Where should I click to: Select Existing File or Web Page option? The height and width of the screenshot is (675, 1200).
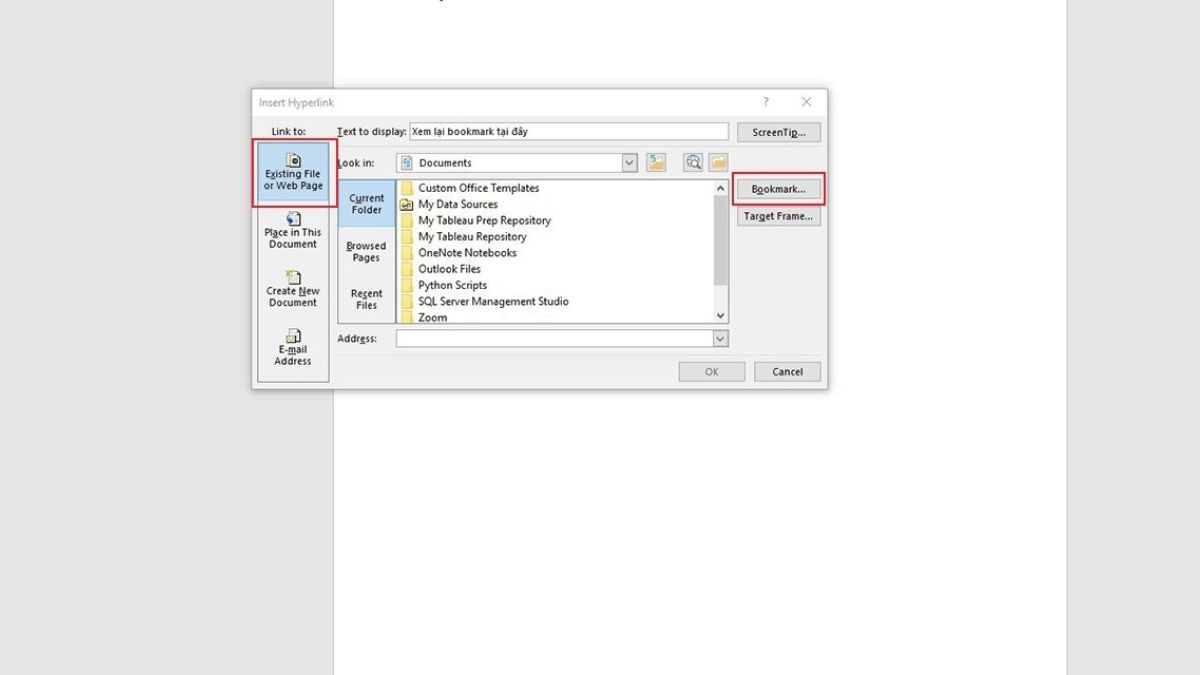click(292, 172)
